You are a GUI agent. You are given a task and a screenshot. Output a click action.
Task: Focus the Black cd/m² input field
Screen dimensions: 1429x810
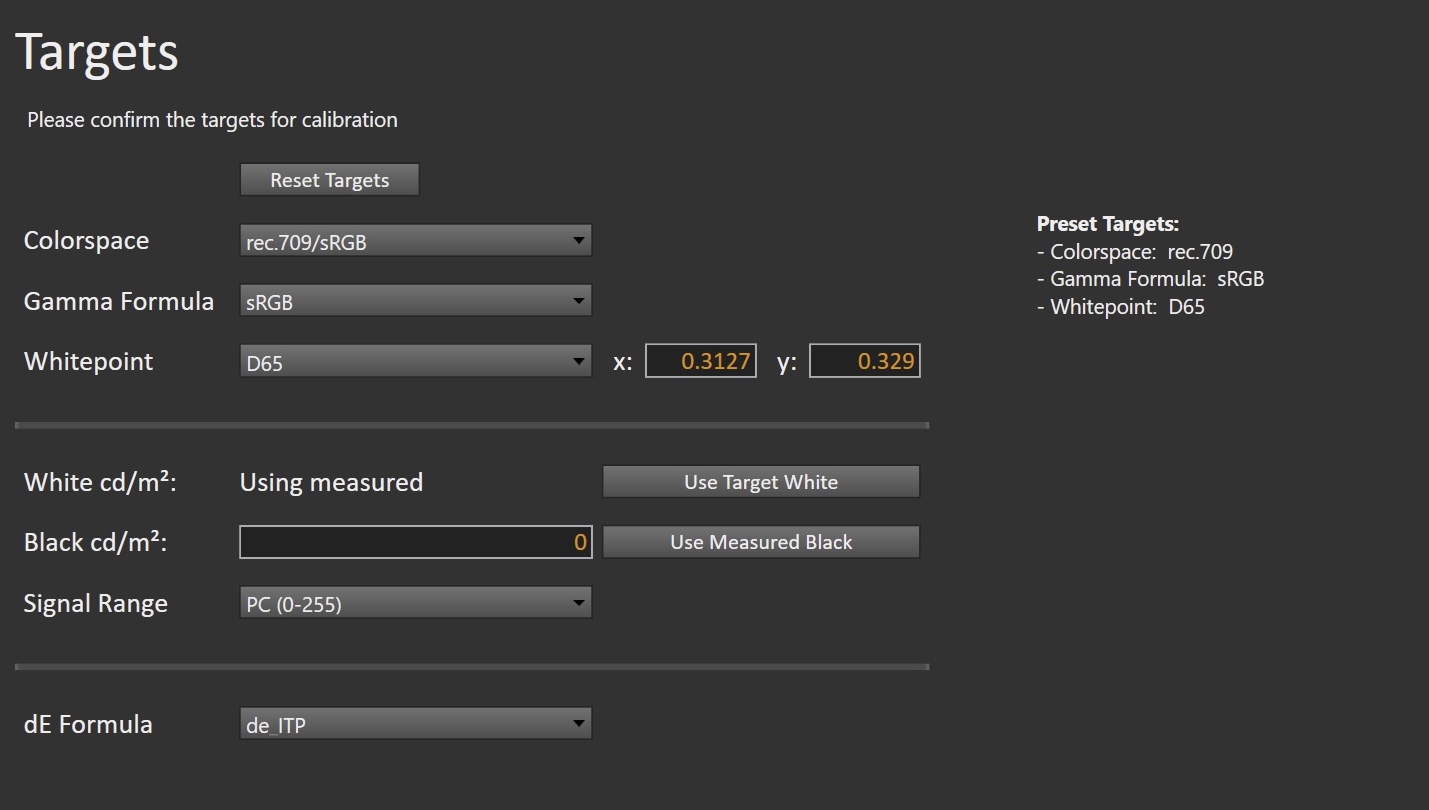click(415, 542)
